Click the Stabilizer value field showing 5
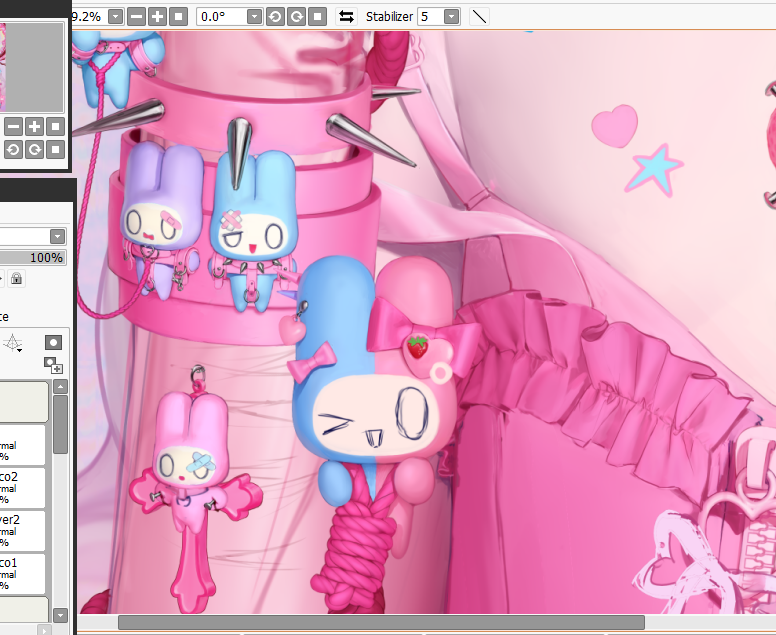This screenshot has width=776, height=635. (x=431, y=16)
